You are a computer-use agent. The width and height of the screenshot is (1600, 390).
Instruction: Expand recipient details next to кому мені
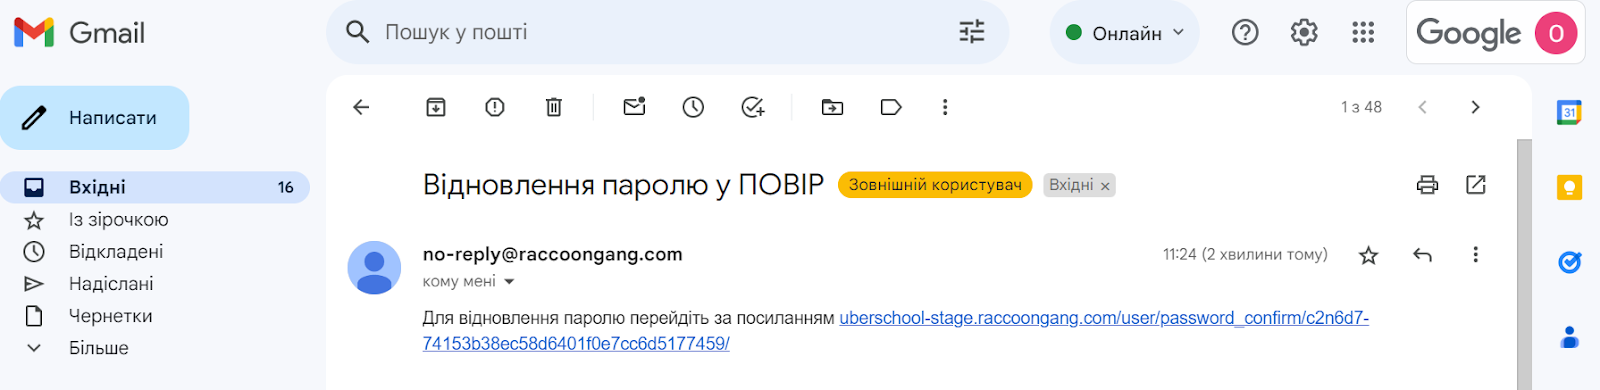click(509, 282)
